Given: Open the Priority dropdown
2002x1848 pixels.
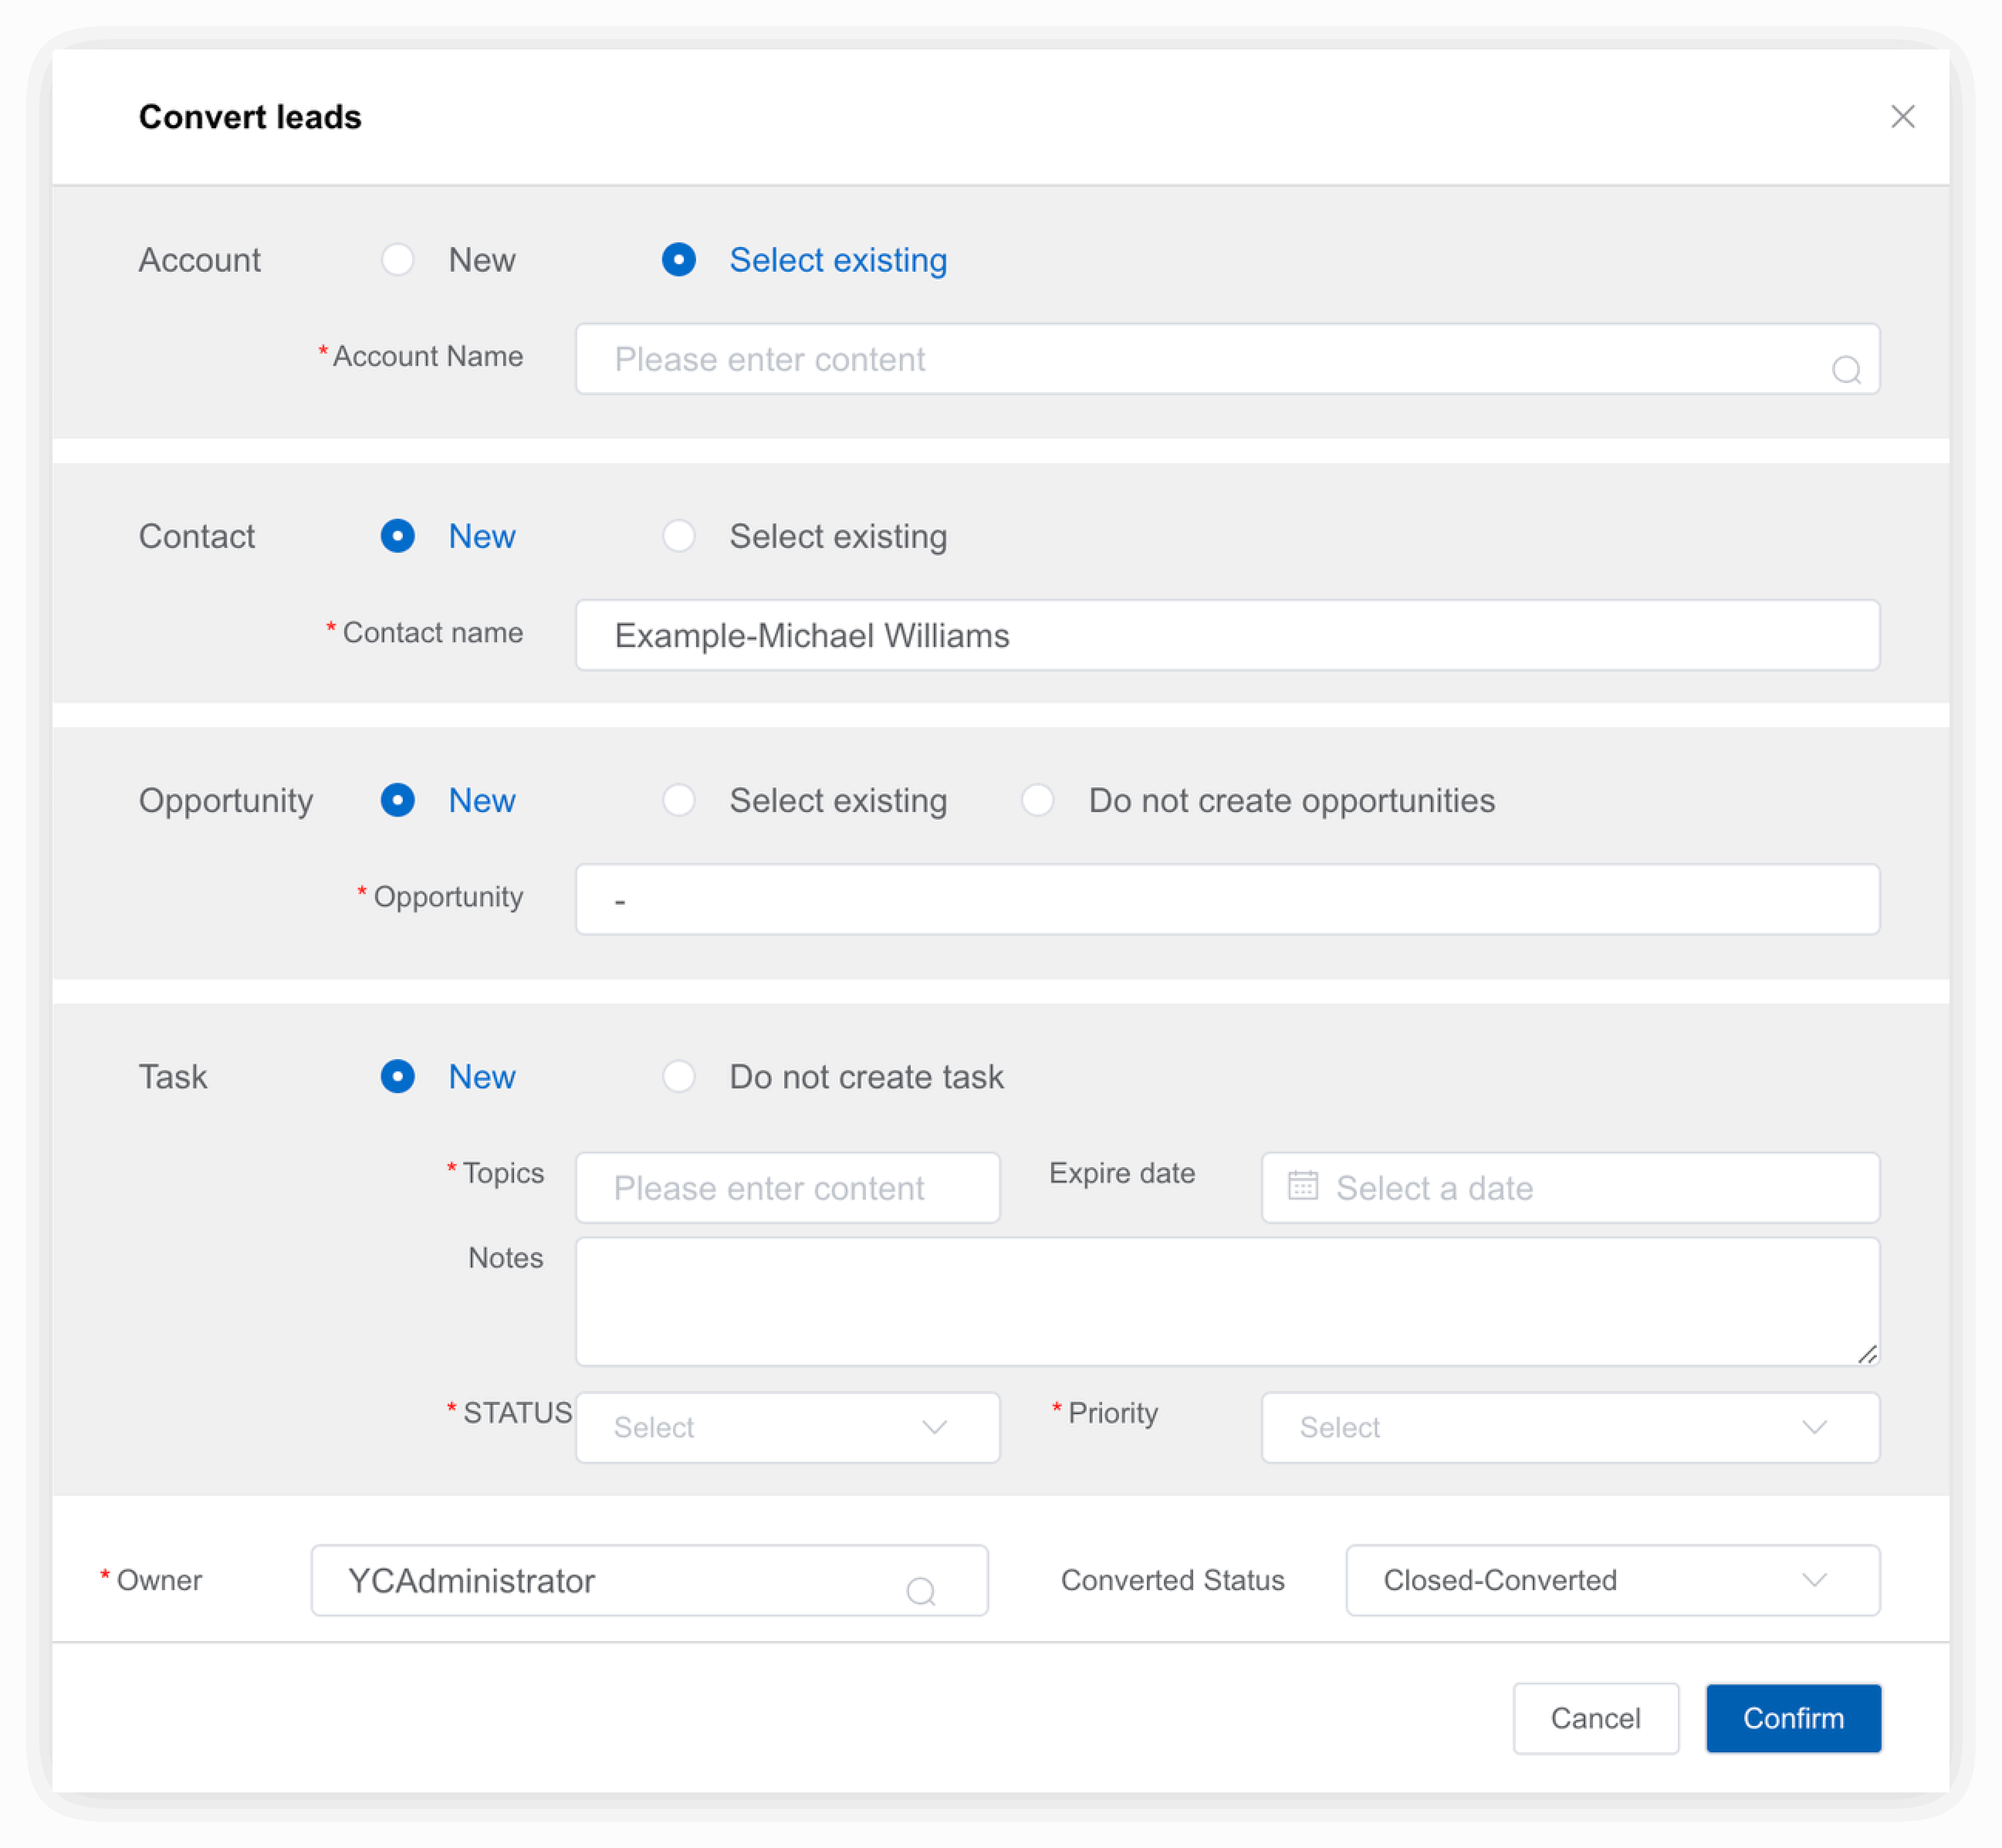Looking at the screenshot, I should [1569, 1427].
